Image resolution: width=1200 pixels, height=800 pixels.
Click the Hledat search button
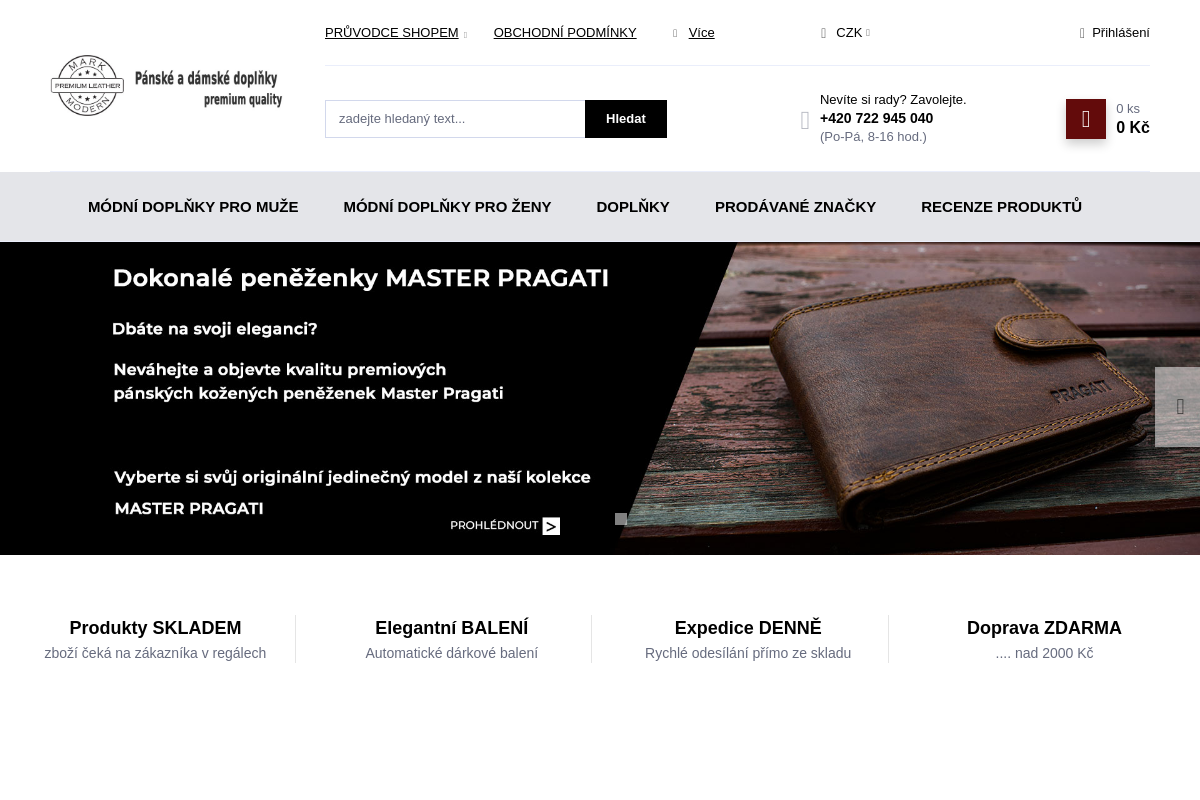(x=626, y=119)
